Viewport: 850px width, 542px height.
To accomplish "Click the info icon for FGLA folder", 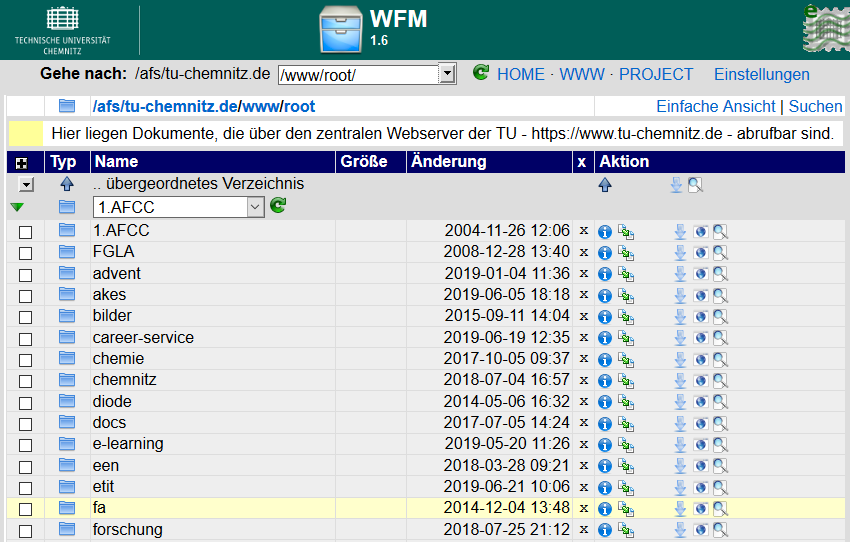I will 604,253.
